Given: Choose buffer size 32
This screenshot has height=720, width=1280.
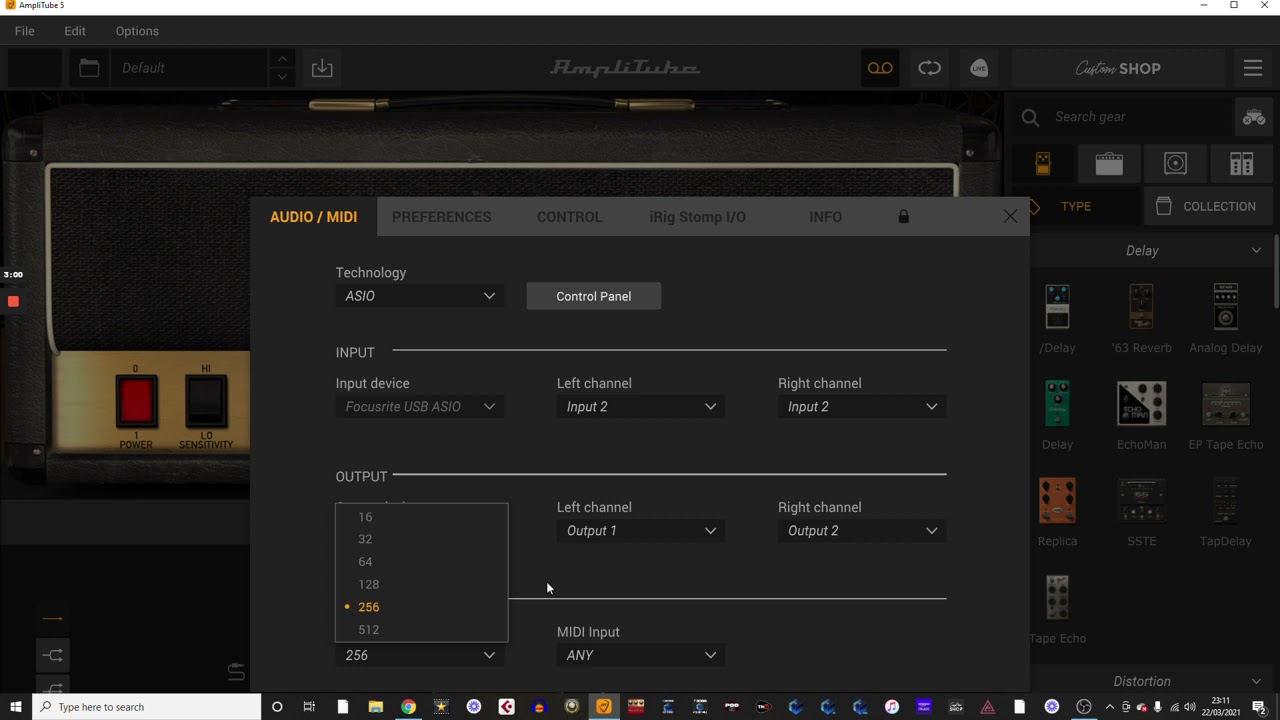Looking at the screenshot, I should (421, 539).
